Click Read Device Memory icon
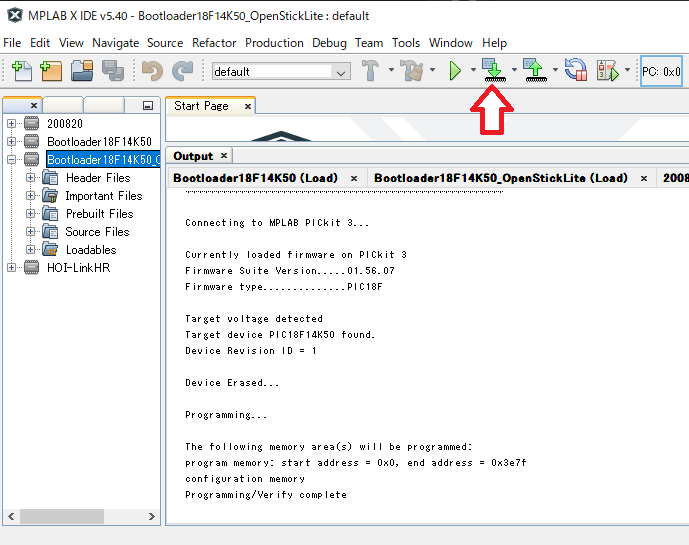The width and height of the screenshot is (689, 545). click(x=535, y=70)
